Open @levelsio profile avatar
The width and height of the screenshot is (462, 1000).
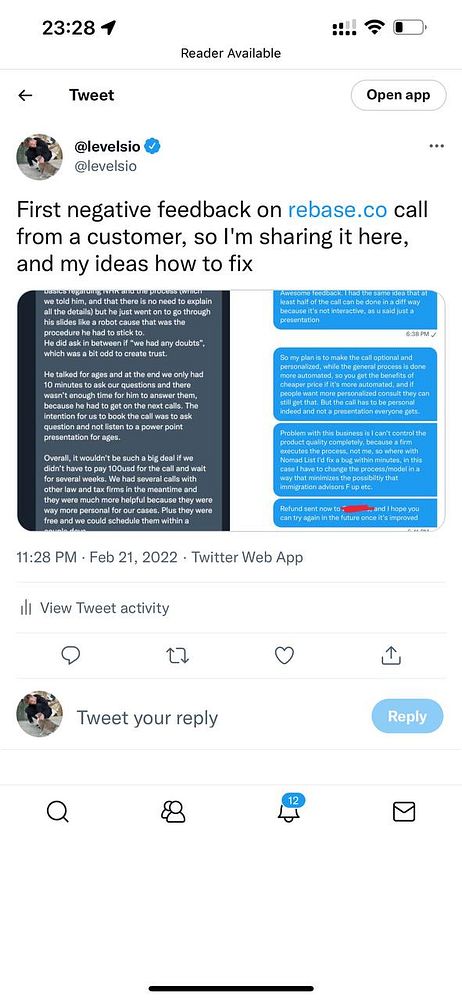click(x=40, y=157)
